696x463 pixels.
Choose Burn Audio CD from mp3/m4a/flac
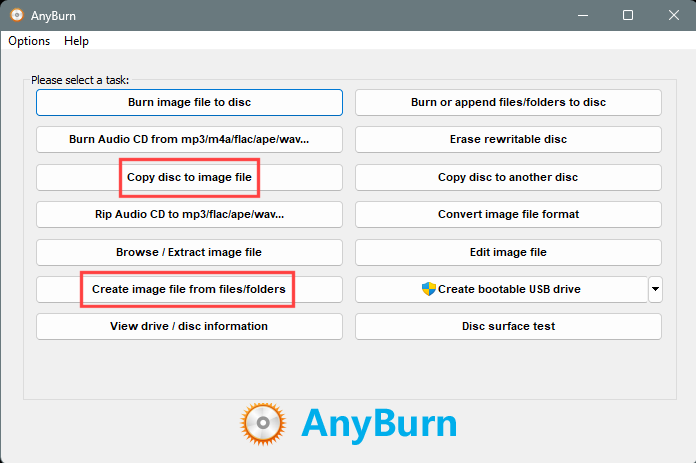point(190,139)
